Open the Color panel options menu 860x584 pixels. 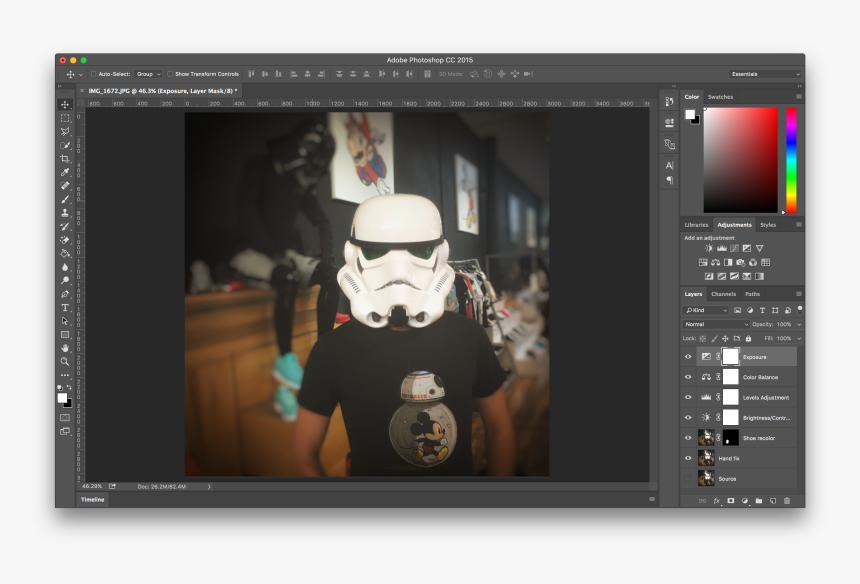799,97
